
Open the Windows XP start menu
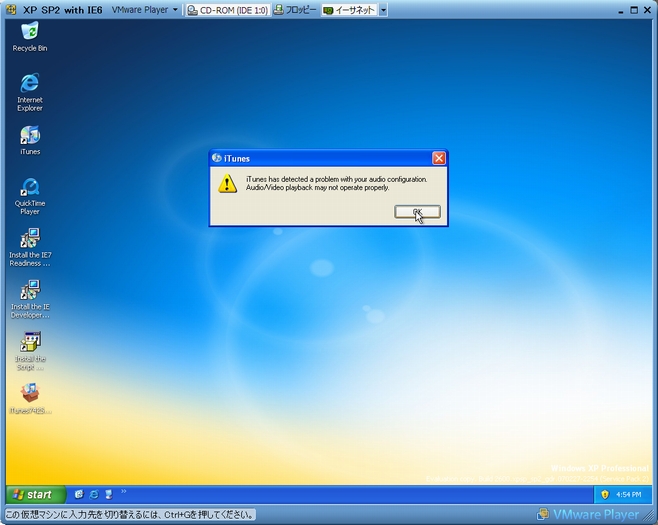(x=36, y=494)
